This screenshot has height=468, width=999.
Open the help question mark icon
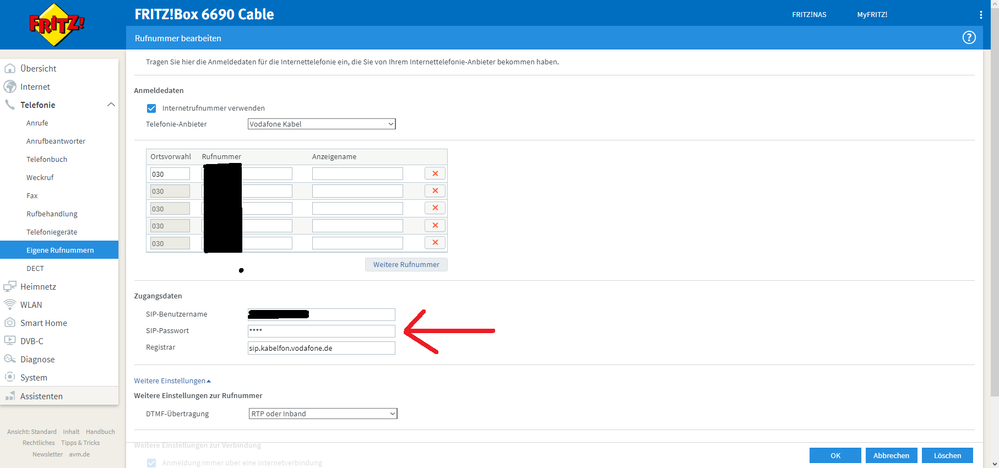(x=968, y=38)
